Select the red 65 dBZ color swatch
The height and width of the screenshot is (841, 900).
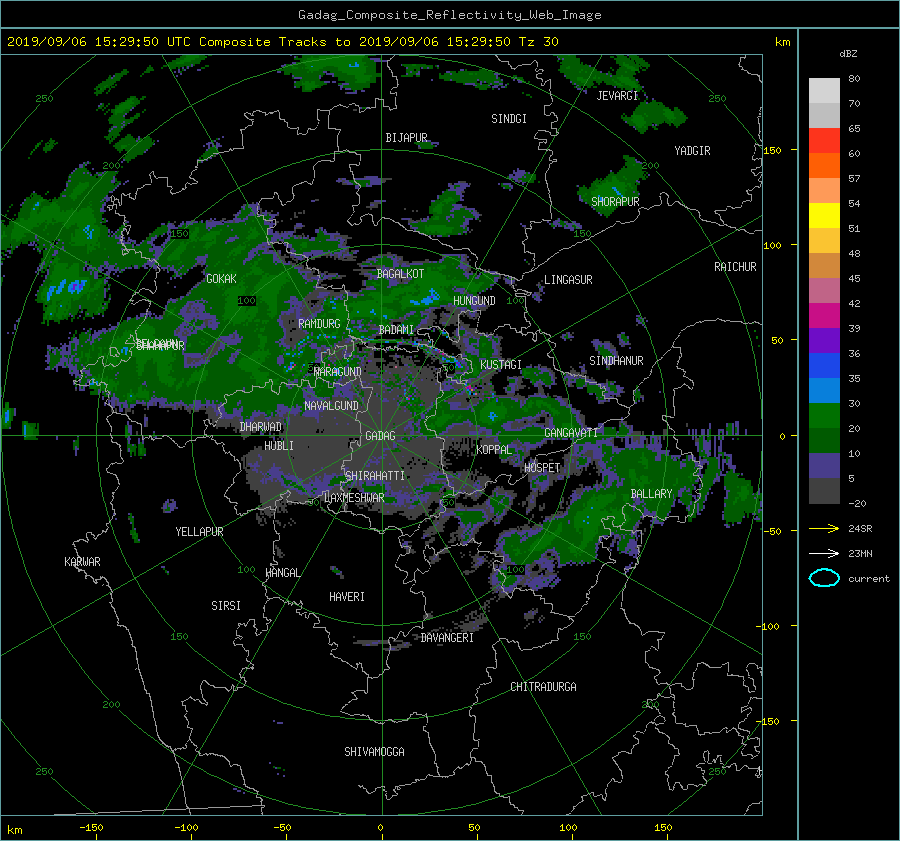pos(824,141)
